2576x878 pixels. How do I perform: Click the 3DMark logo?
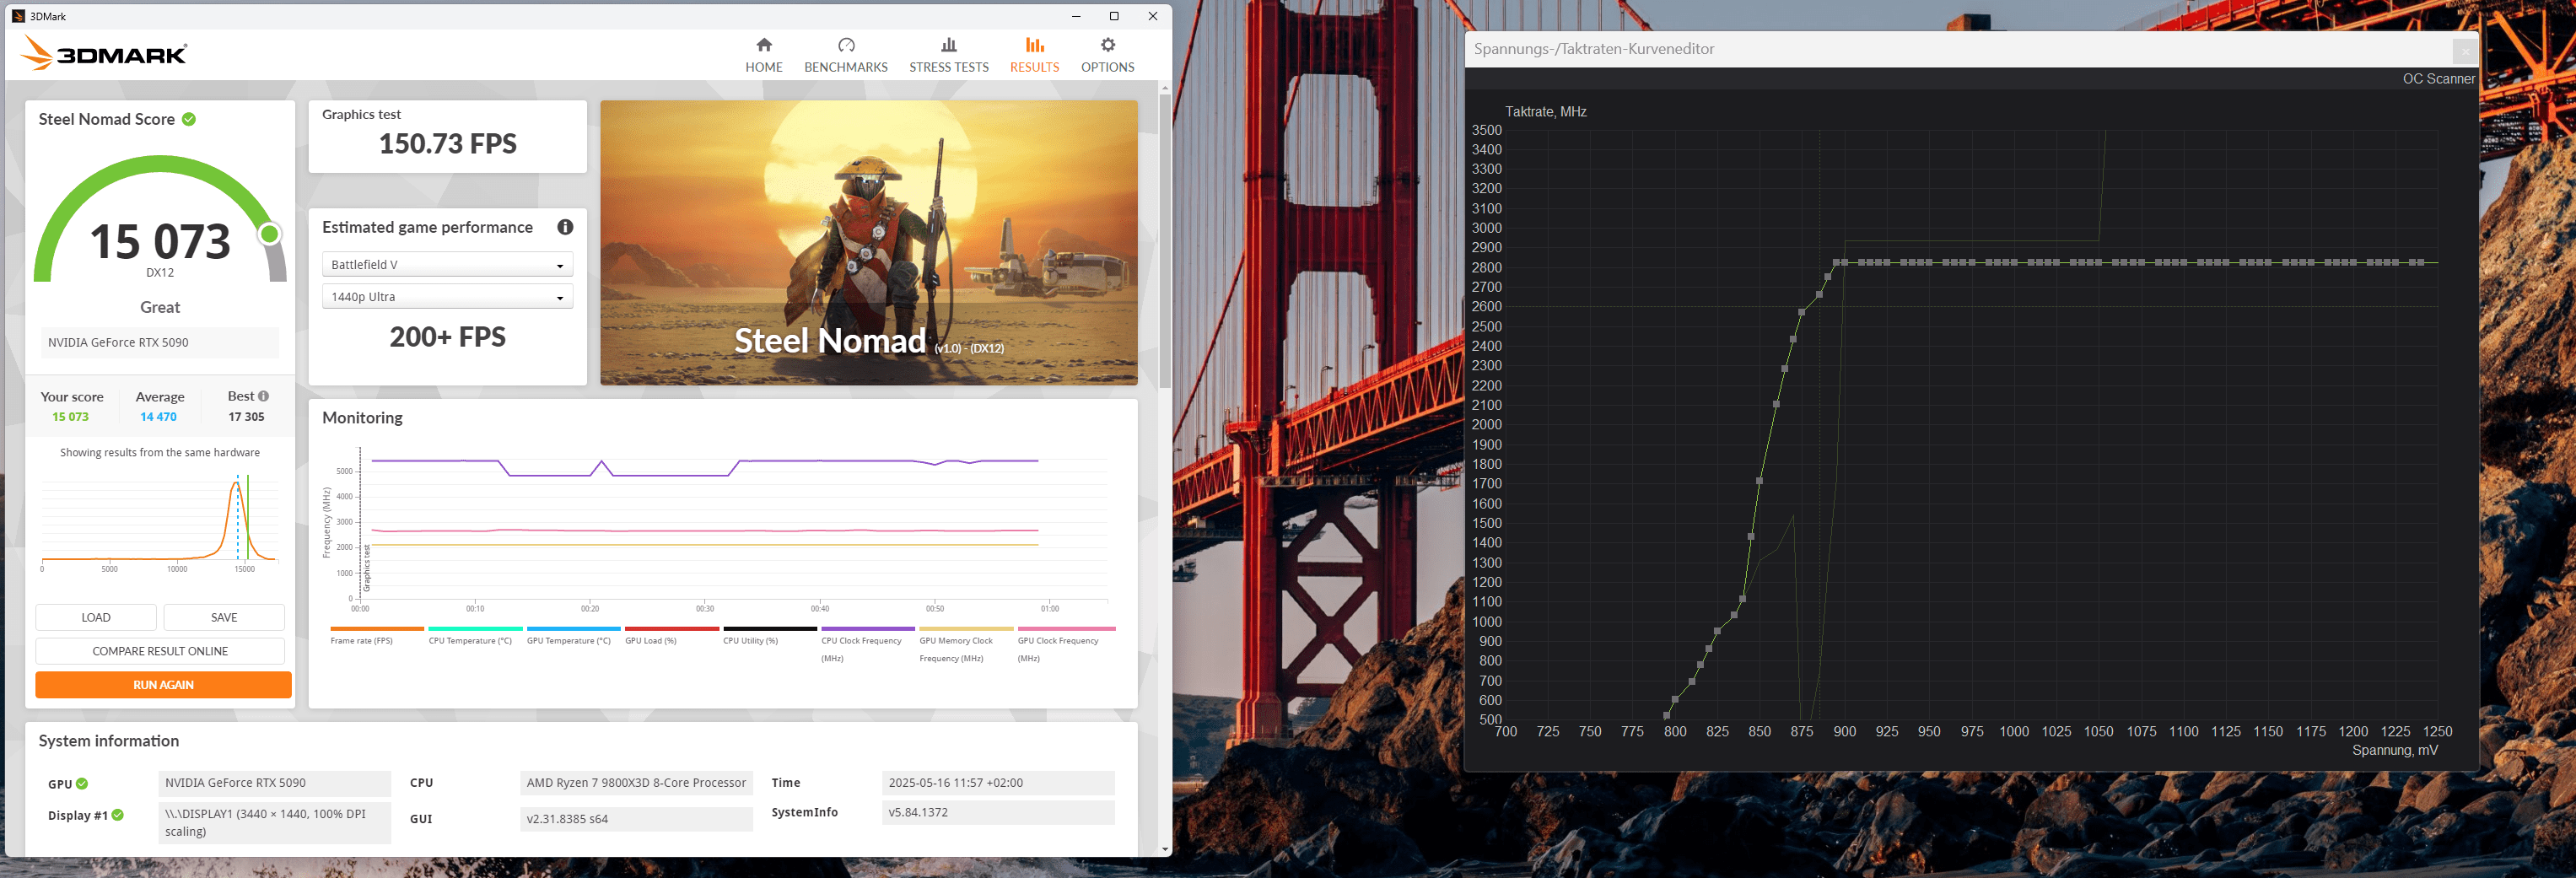point(105,53)
